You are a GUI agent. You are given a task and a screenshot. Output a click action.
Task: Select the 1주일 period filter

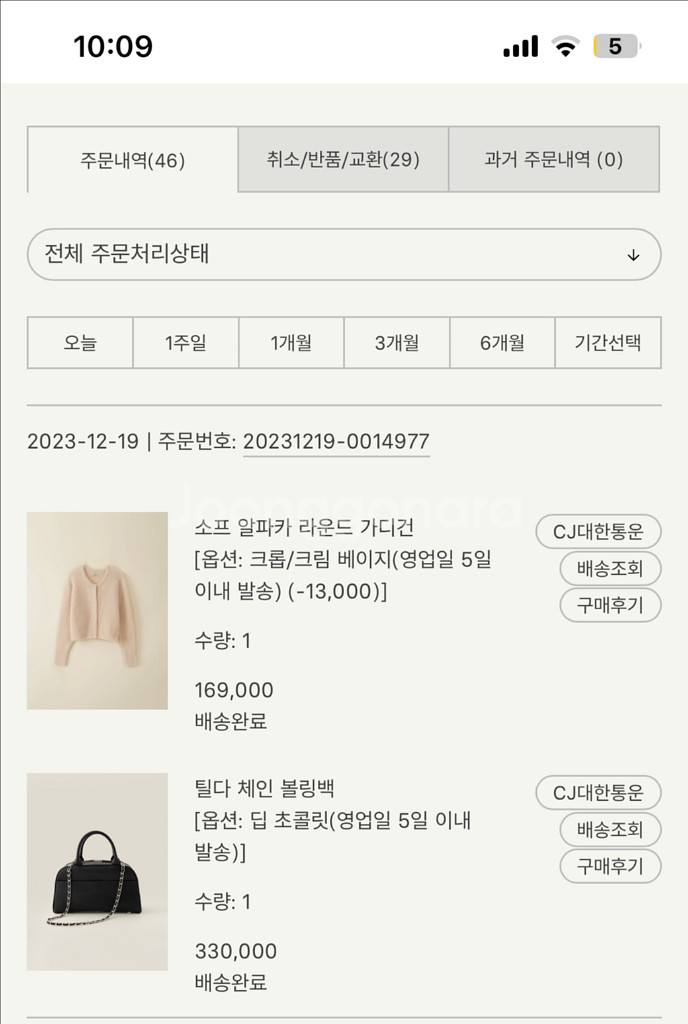pyautogui.click(x=184, y=343)
